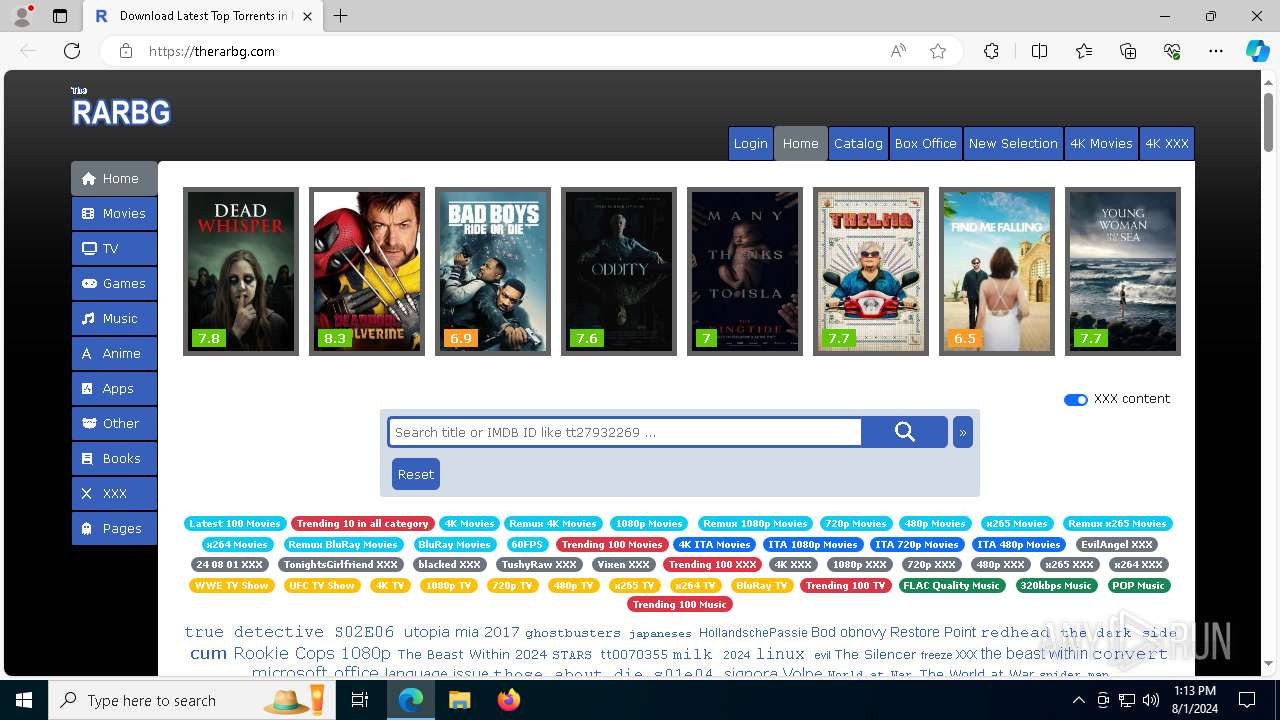
Task: Open the Collections icon
Action: [x=1128, y=51]
